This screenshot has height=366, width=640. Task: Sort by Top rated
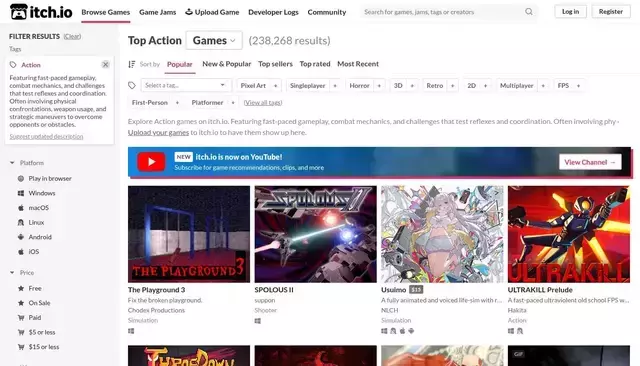coord(315,64)
